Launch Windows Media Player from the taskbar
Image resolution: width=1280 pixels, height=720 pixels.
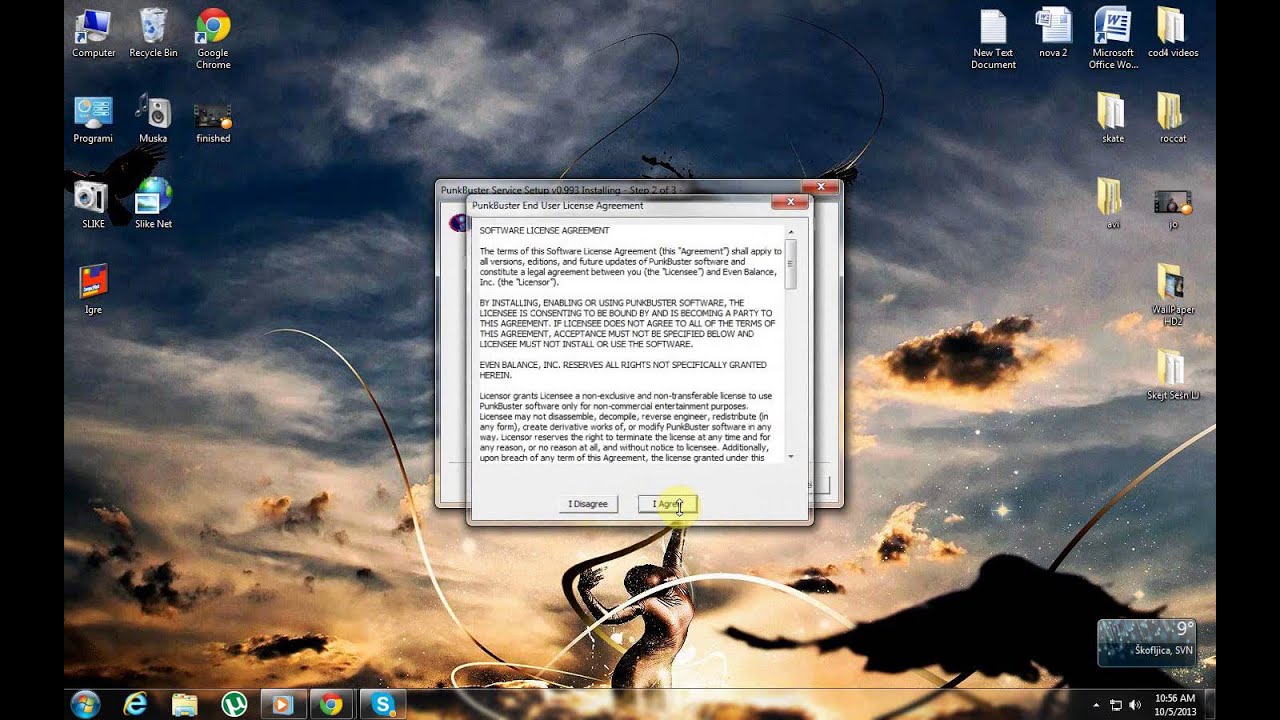[x=284, y=705]
